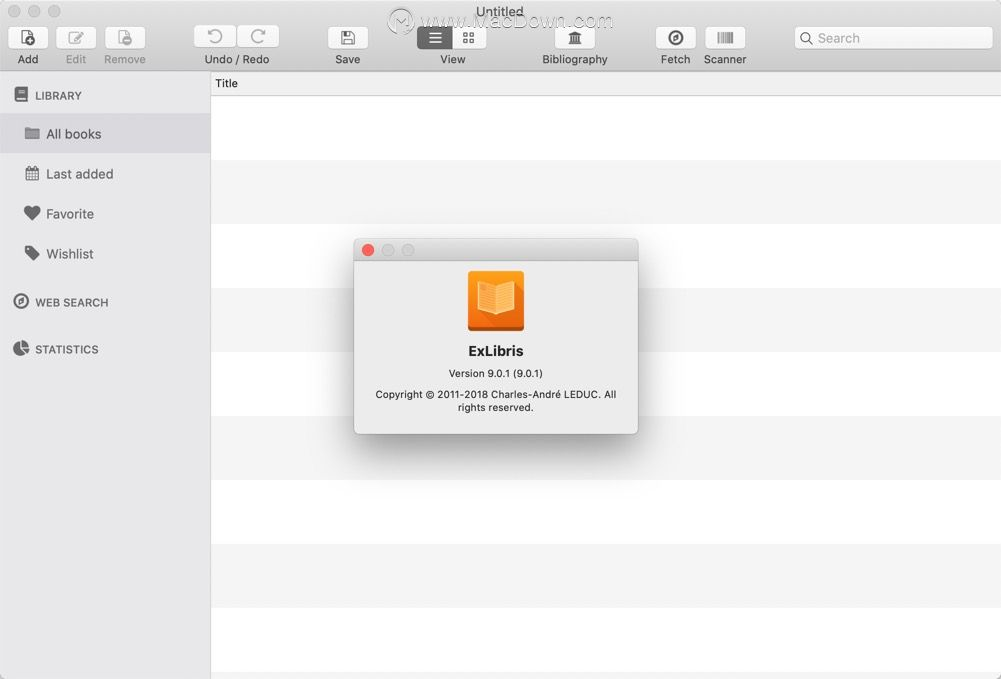
Task: Open the Bibliography tool
Action: (575, 38)
